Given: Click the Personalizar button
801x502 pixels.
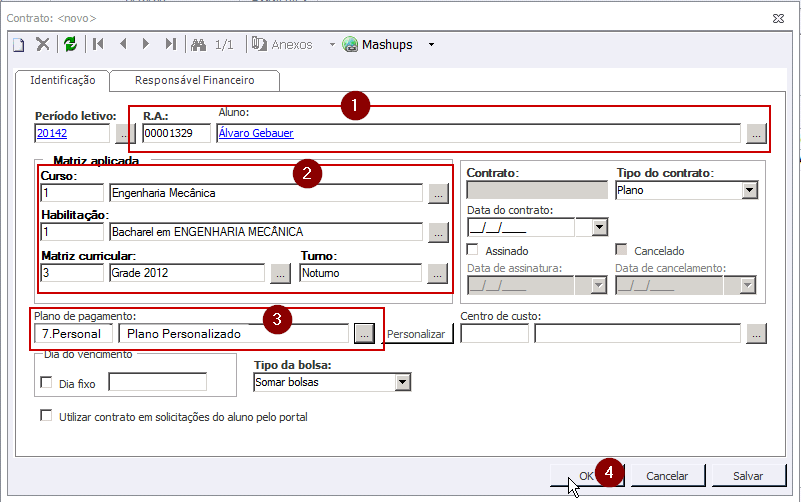Looking at the screenshot, I should [x=417, y=334].
